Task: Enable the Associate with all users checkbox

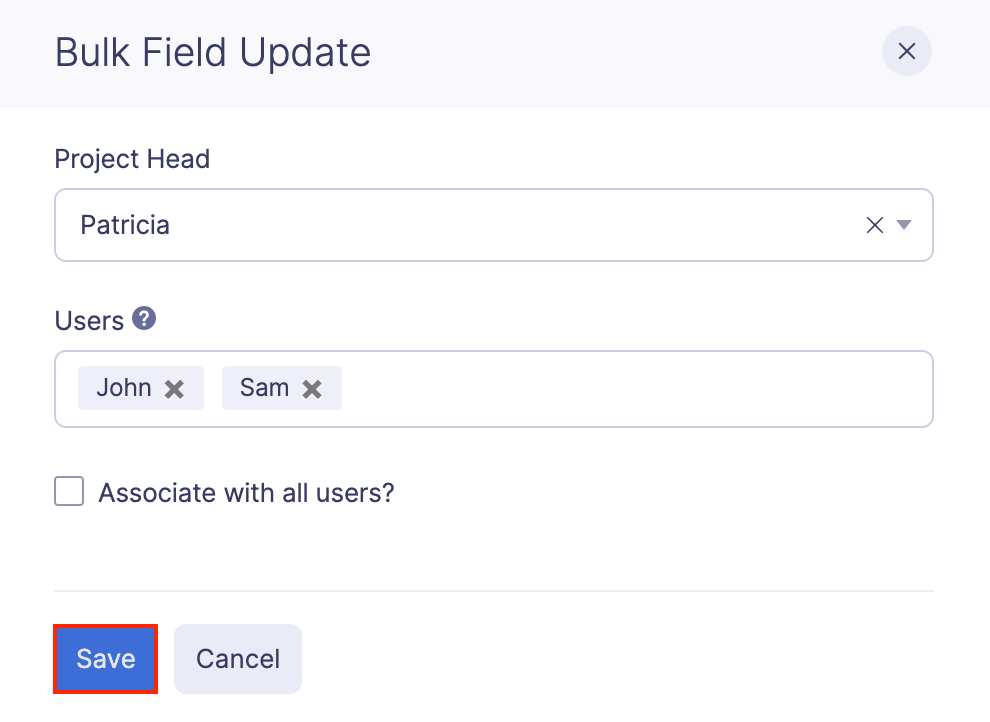Action: coord(69,492)
